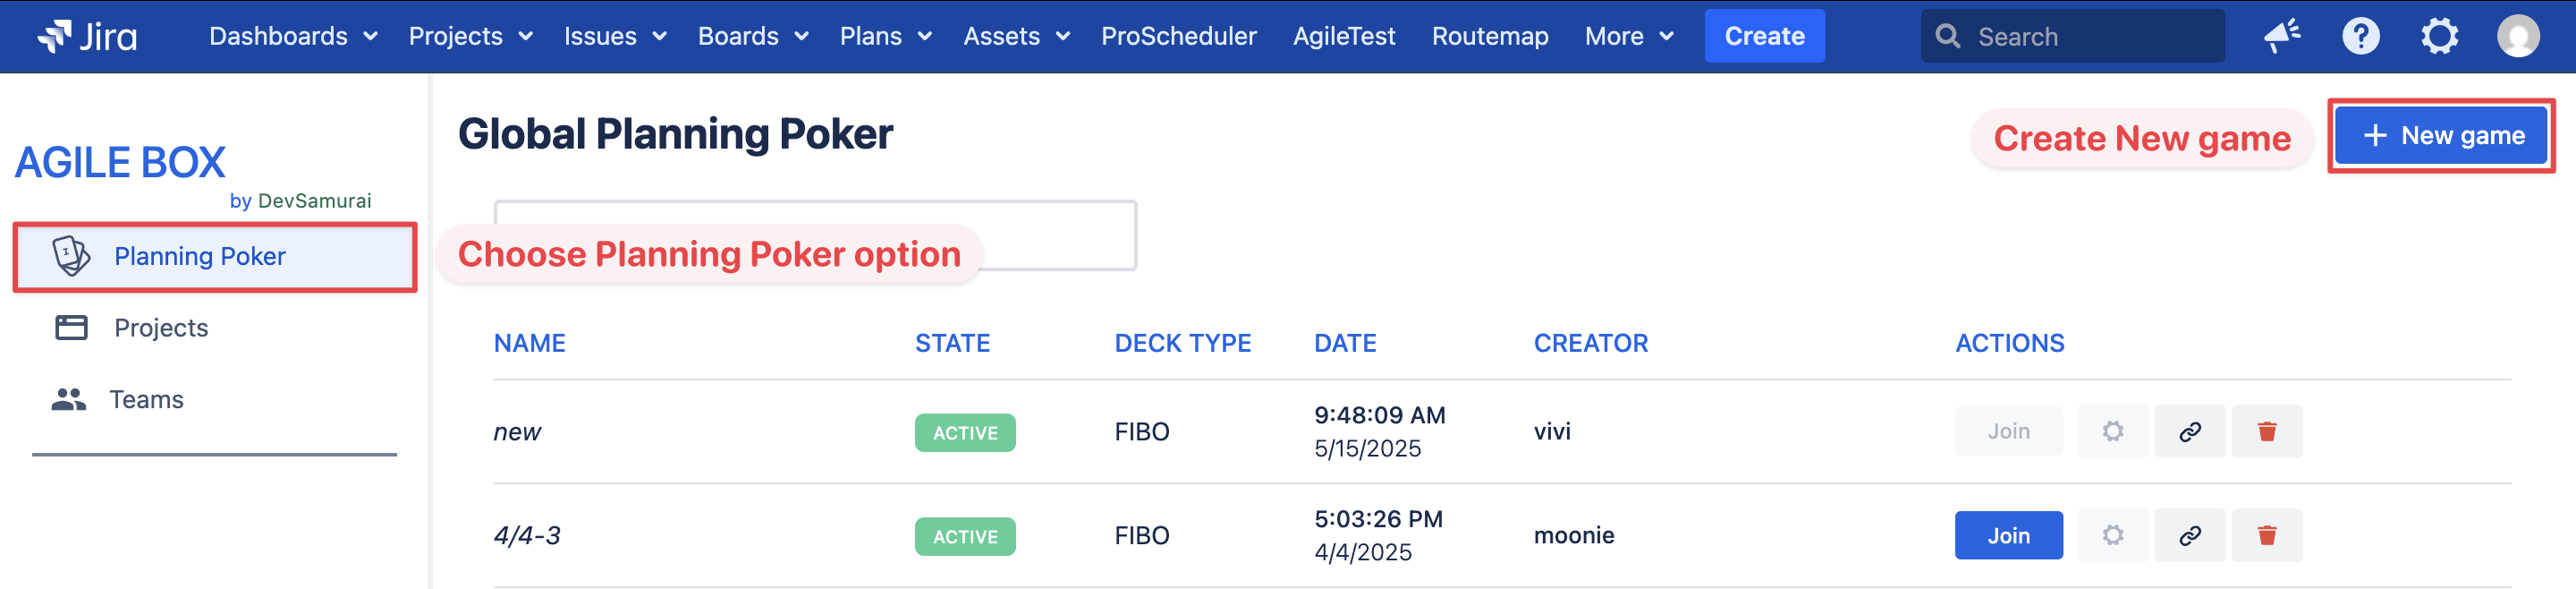Open the user profile avatar

[2517, 37]
